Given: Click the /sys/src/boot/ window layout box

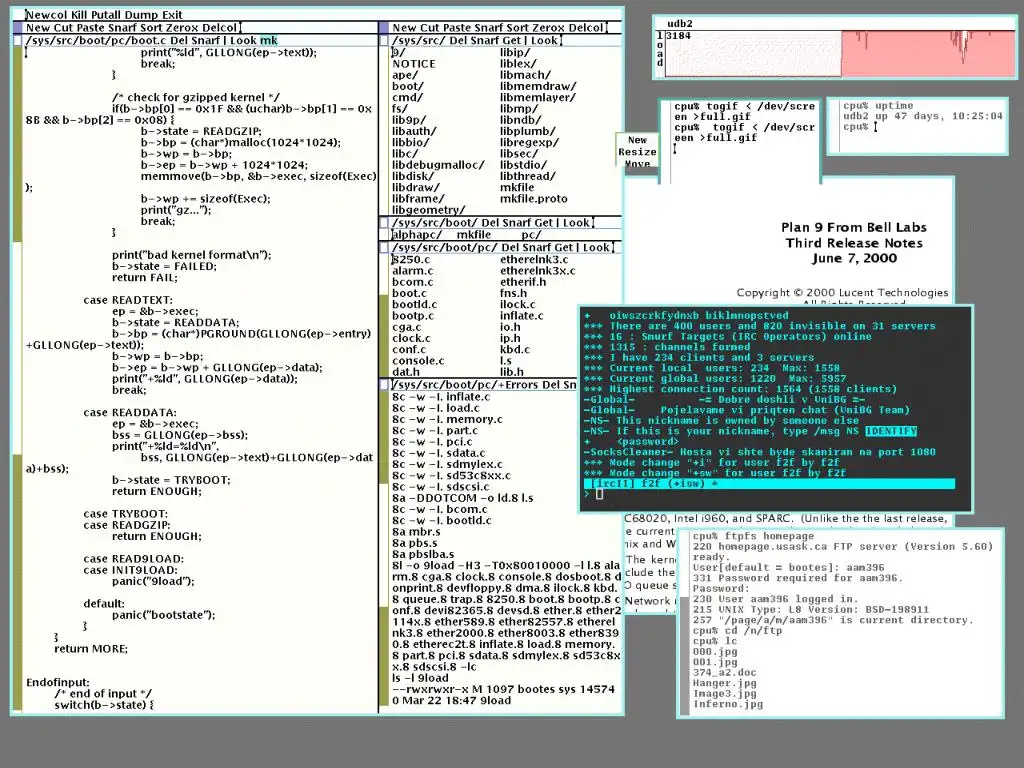Looking at the screenshot, I should click(x=385, y=223).
